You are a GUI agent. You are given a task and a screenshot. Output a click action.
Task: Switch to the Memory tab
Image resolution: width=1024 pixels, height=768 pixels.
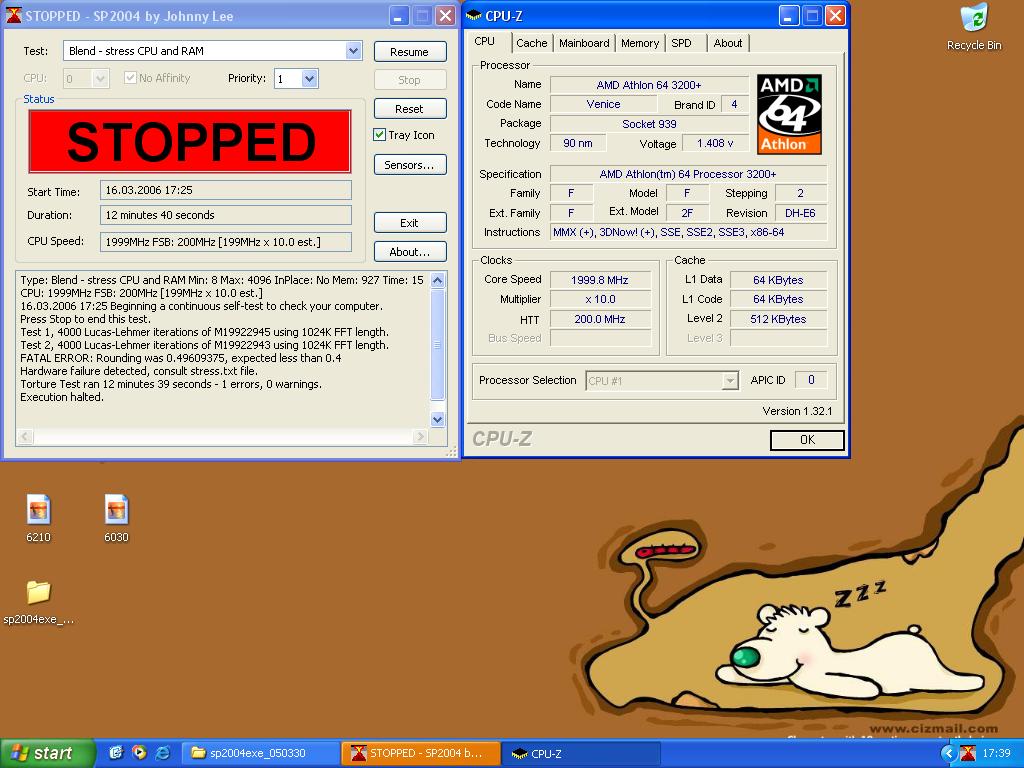[x=640, y=43]
